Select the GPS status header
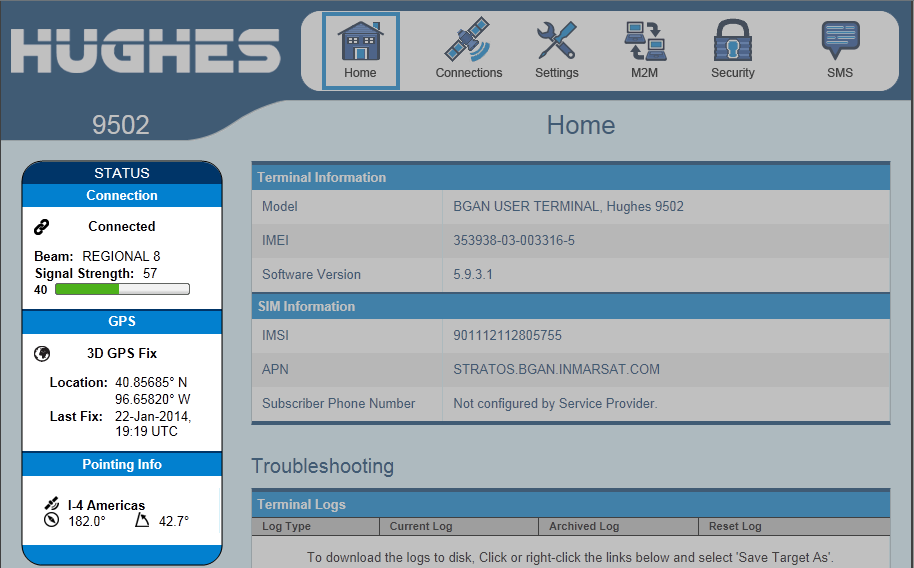The width and height of the screenshot is (914, 568). [x=122, y=322]
